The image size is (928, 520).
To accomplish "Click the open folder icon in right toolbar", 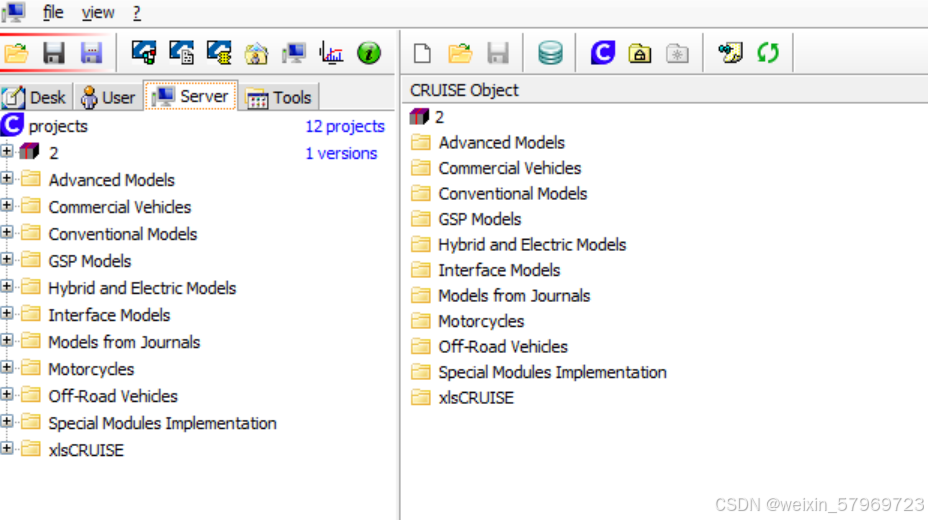I will 460,53.
